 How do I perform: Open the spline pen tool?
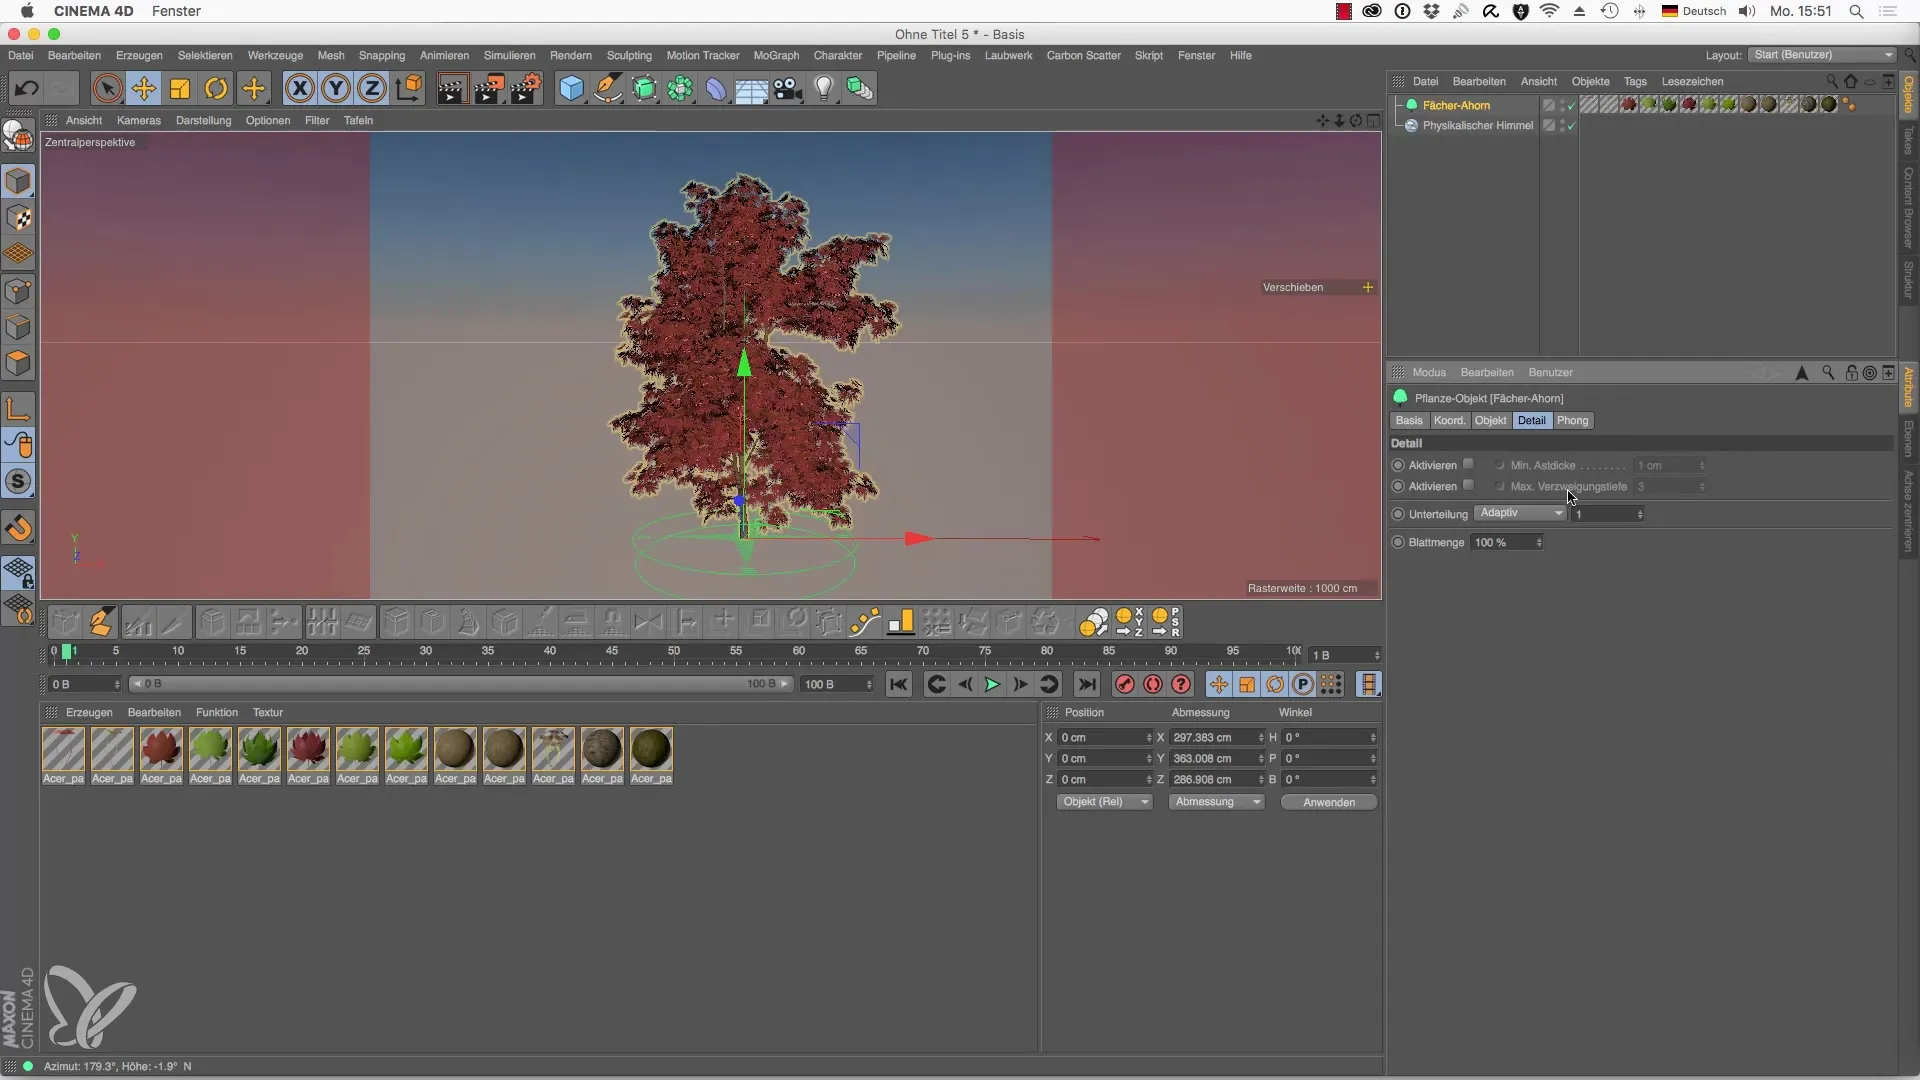(608, 89)
